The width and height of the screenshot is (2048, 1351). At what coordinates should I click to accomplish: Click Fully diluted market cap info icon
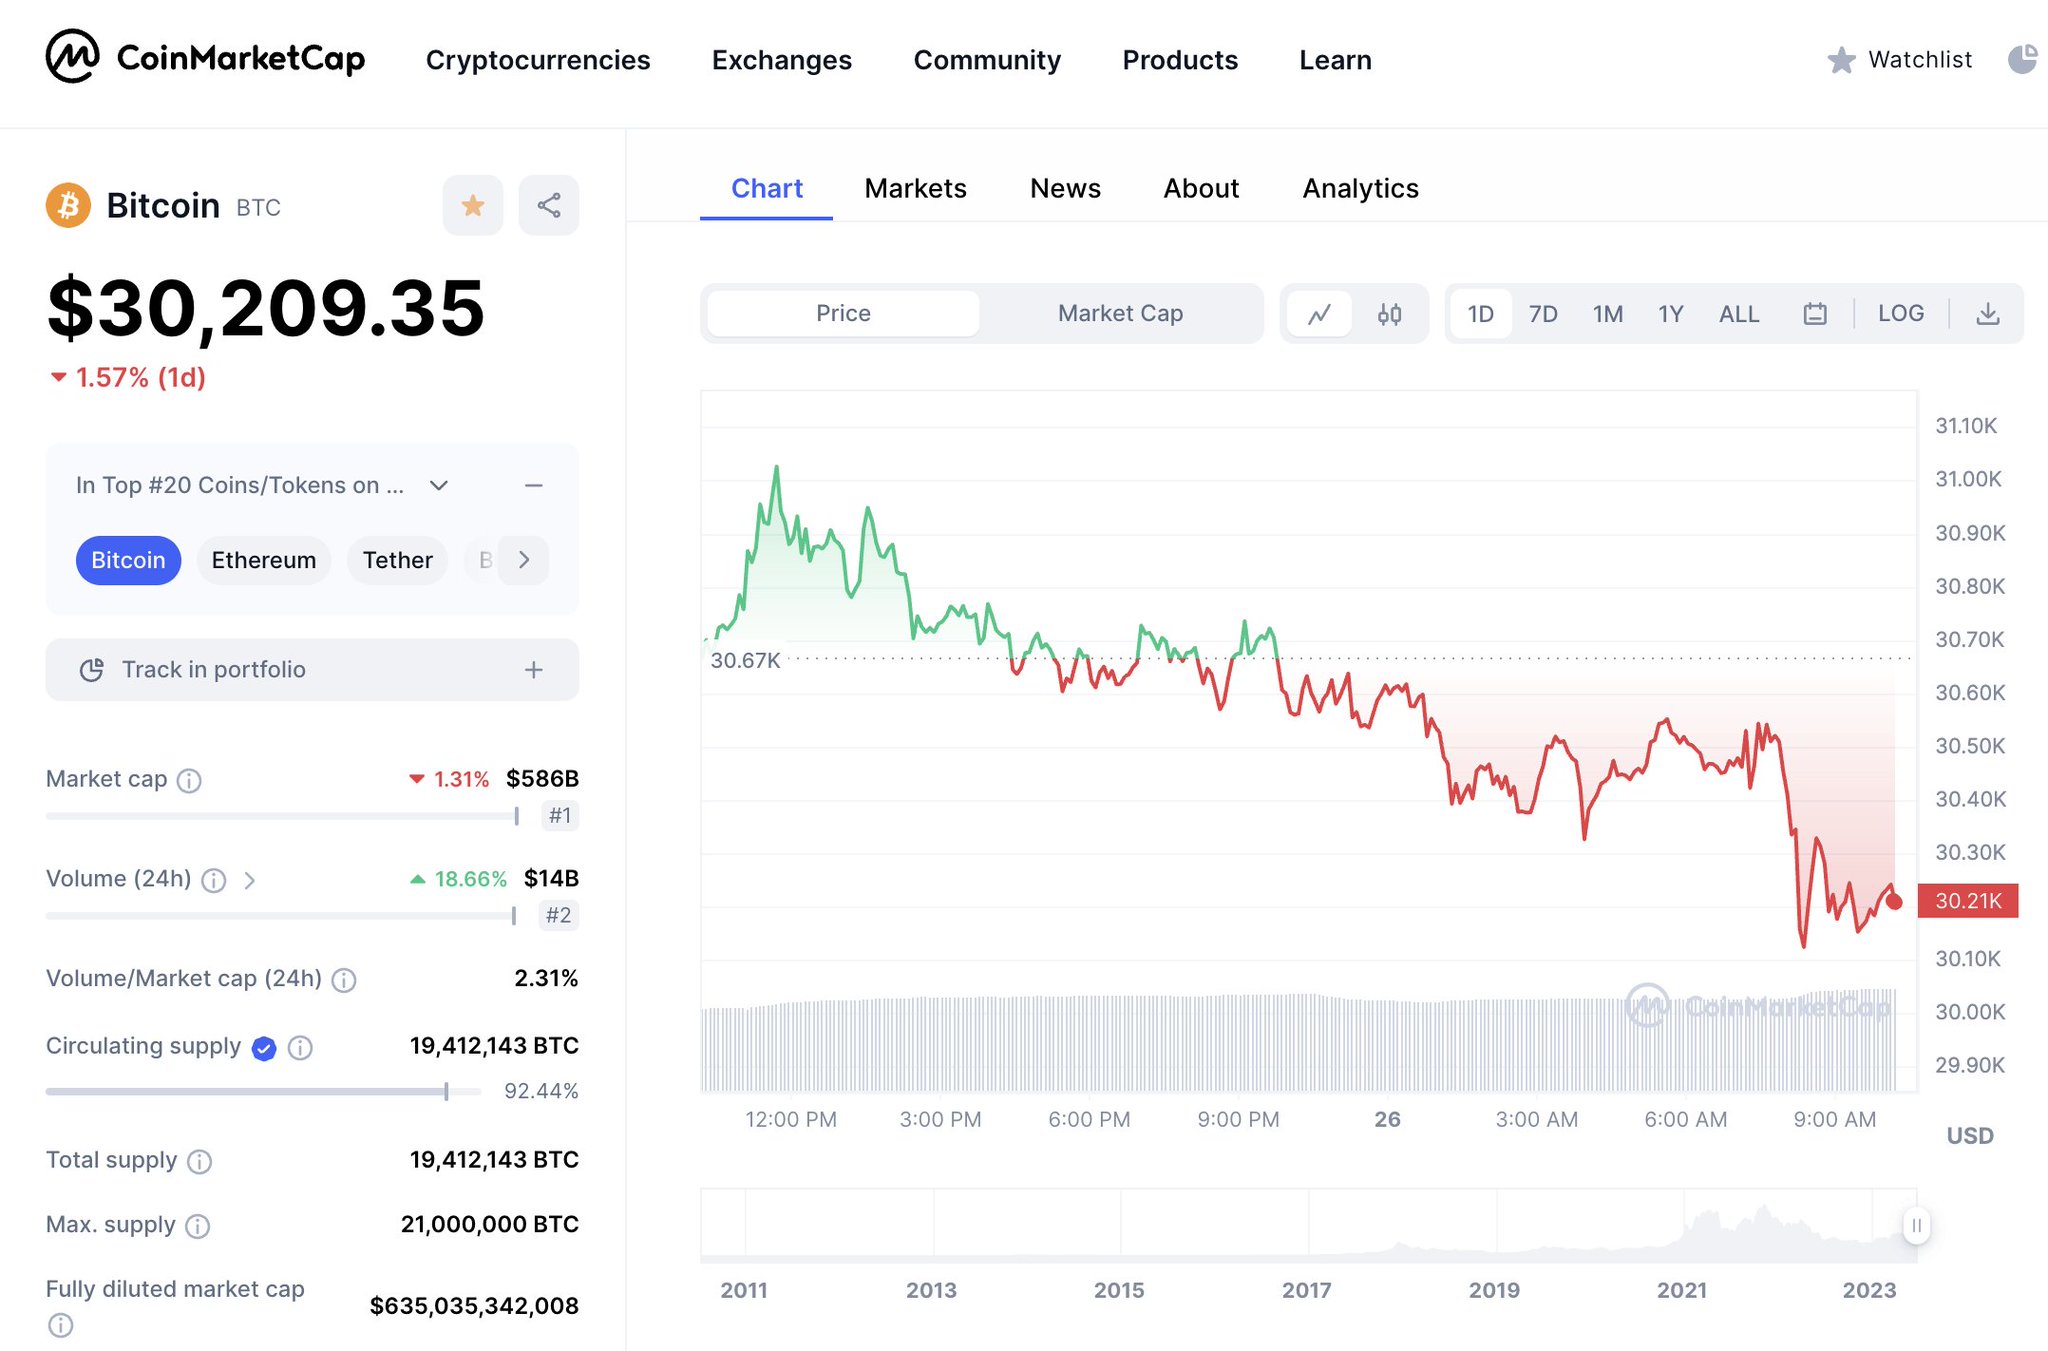pyautogui.click(x=60, y=1325)
